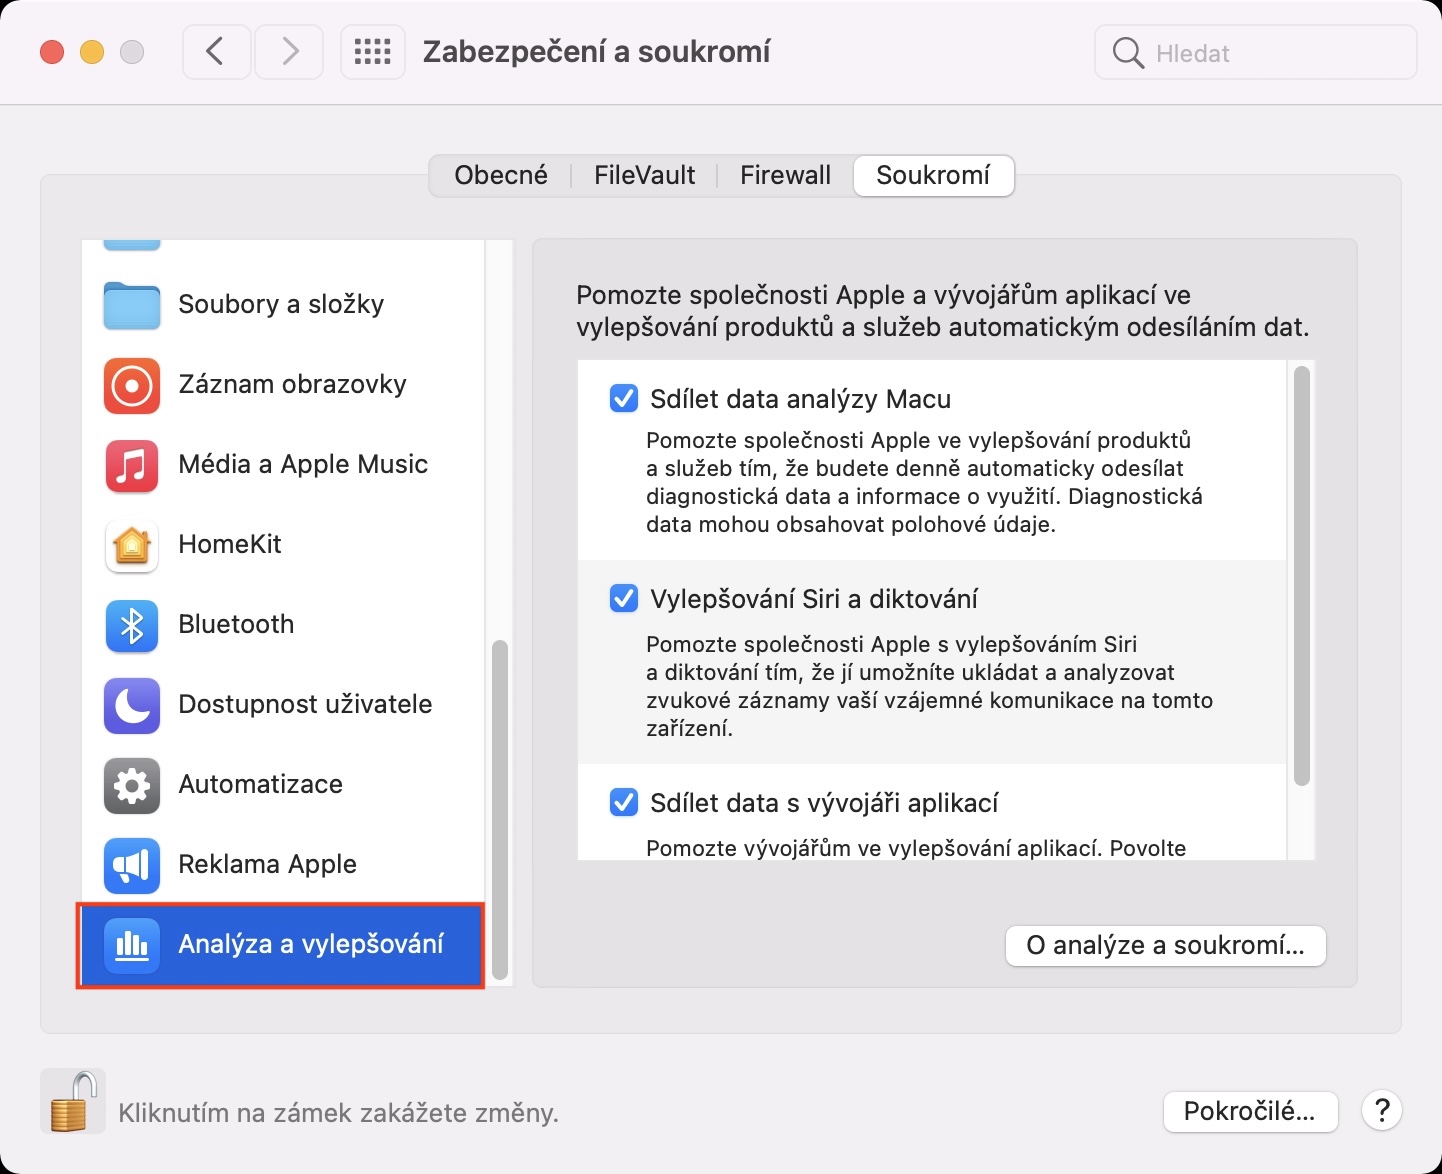1442x1174 pixels.
Task: Click the padlock icon to prevent changes
Action: pos(73,1101)
